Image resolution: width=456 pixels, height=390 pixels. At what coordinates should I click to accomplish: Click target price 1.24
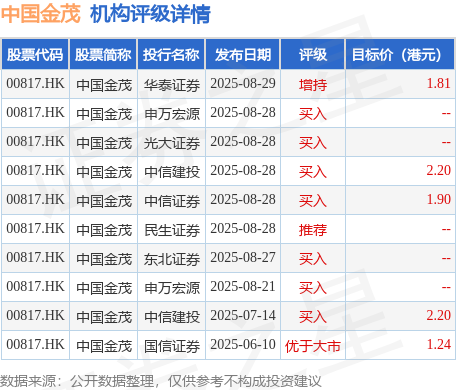[439, 344]
